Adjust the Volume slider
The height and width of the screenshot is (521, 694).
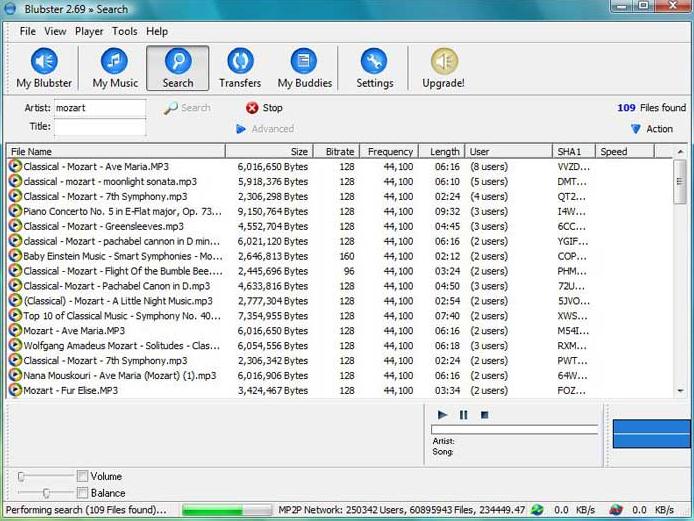pos(21,476)
